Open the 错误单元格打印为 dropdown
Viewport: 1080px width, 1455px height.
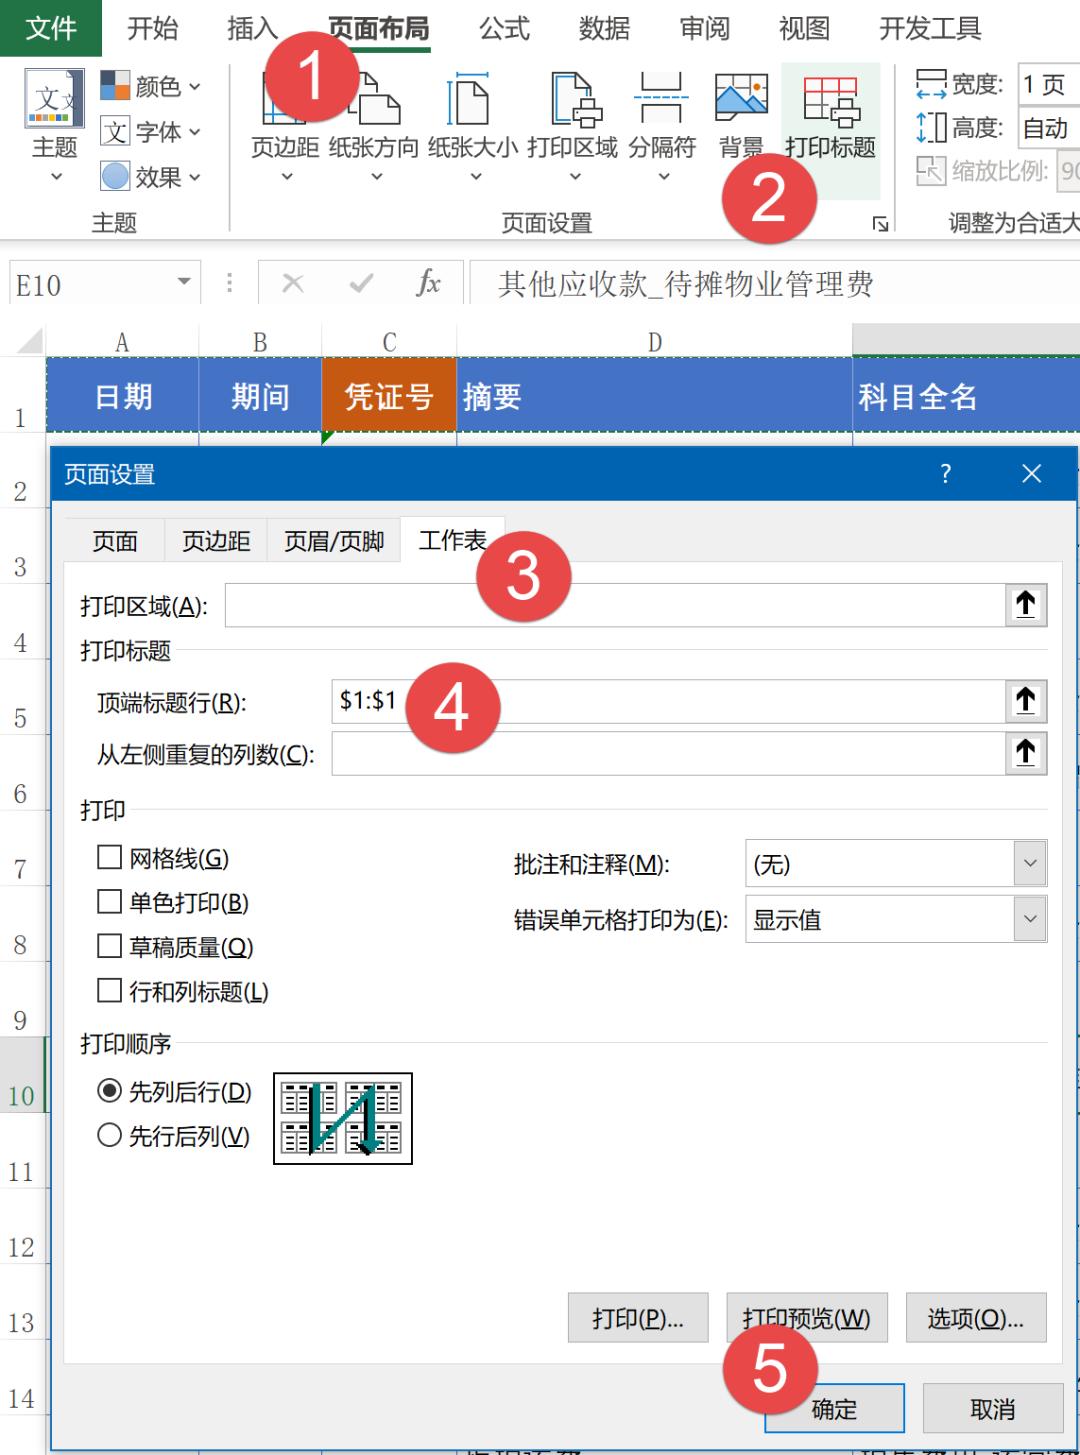[x=895, y=919]
